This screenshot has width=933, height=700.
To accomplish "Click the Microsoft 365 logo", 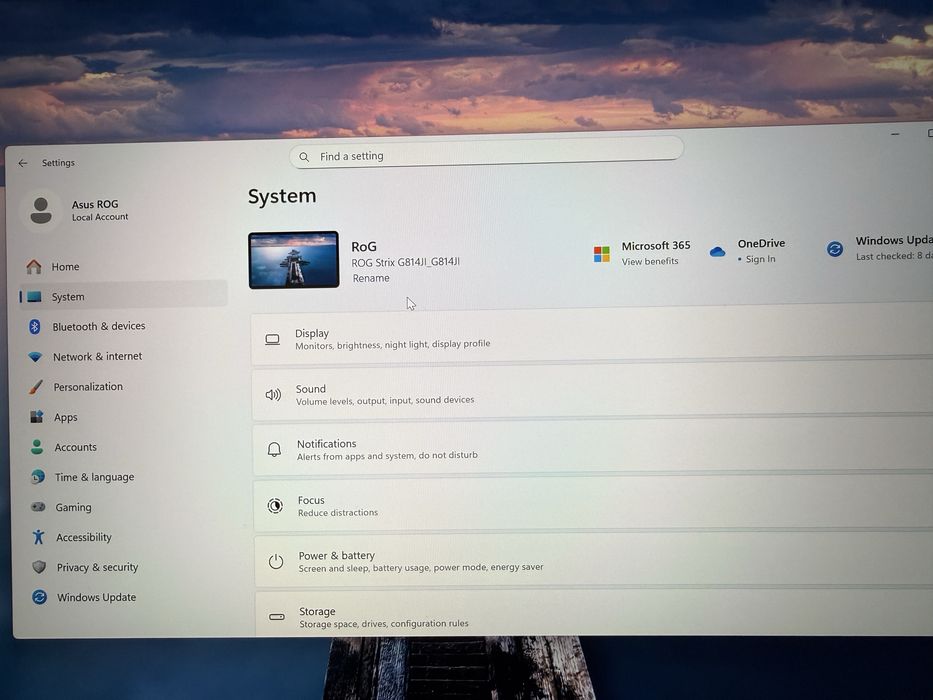I will (602, 254).
